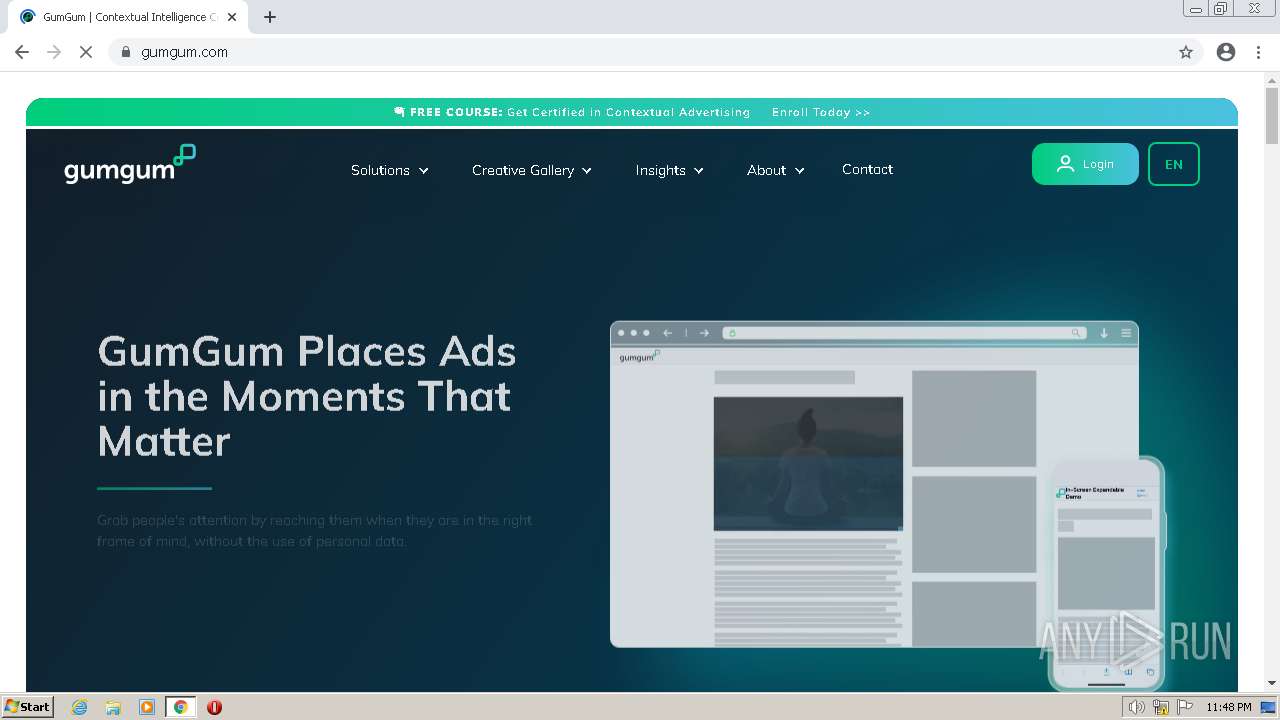Open the Solutions dropdown menu
The height and width of the screenshot is (720, 1280).
click(390, 170)
